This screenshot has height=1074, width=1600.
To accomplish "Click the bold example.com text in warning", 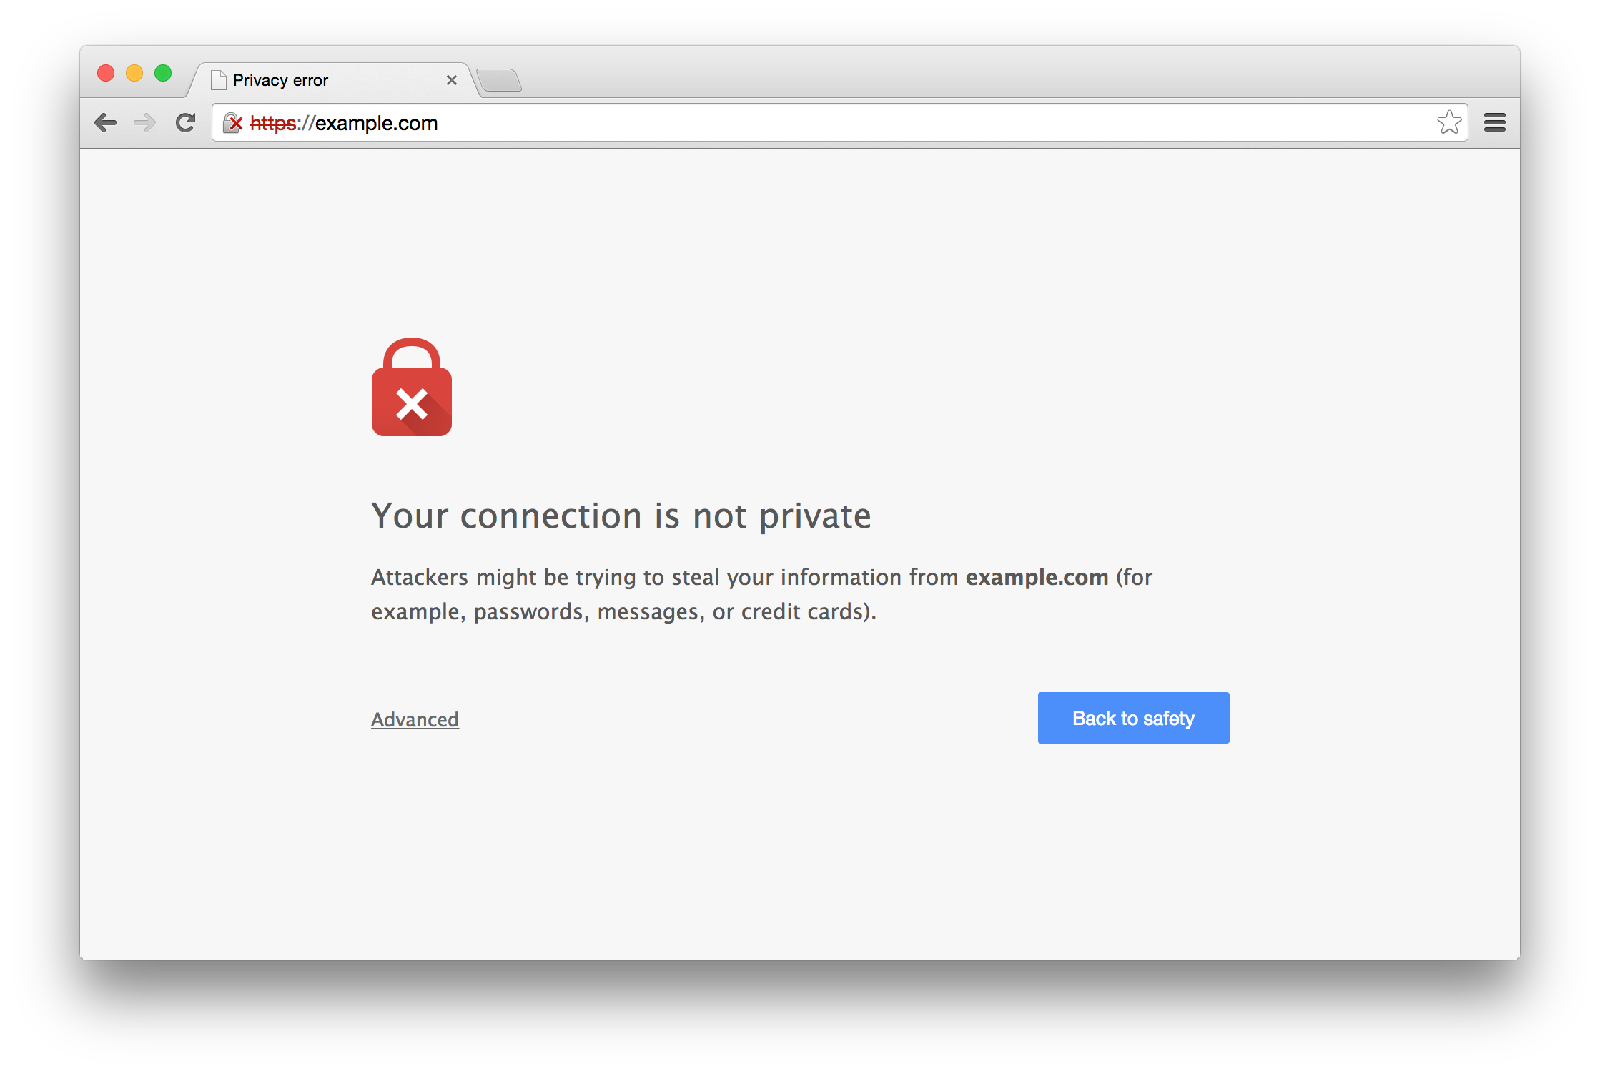I will (1036, 577).
